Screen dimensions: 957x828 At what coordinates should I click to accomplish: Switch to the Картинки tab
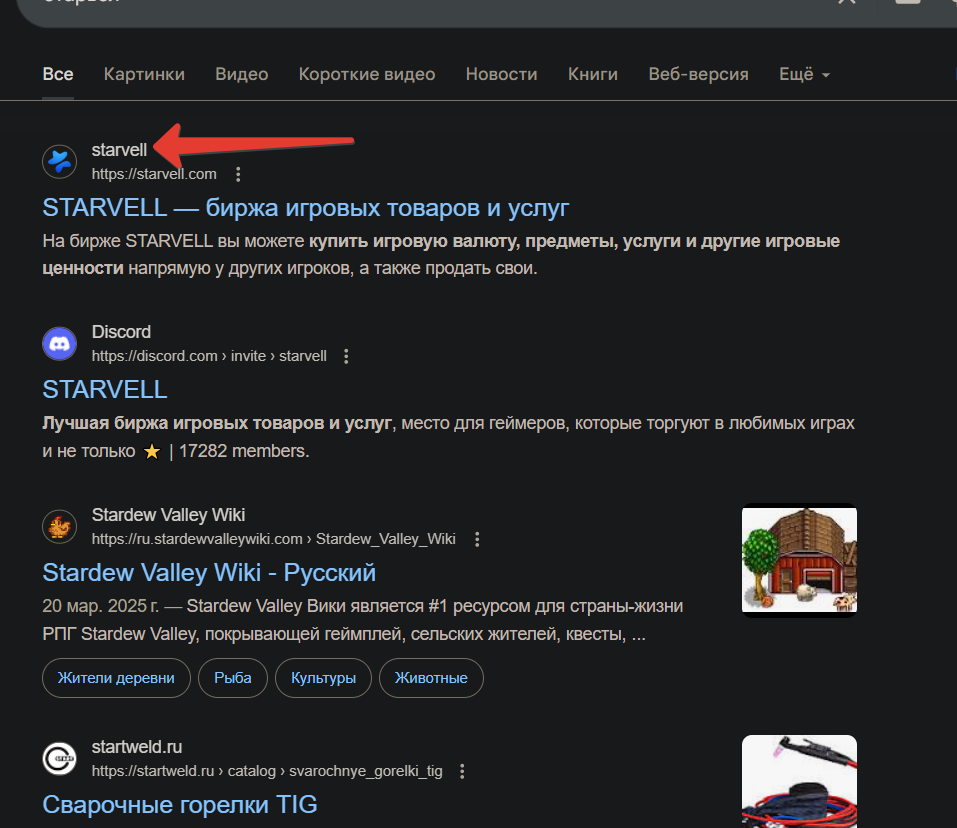[x=144, y=74]
